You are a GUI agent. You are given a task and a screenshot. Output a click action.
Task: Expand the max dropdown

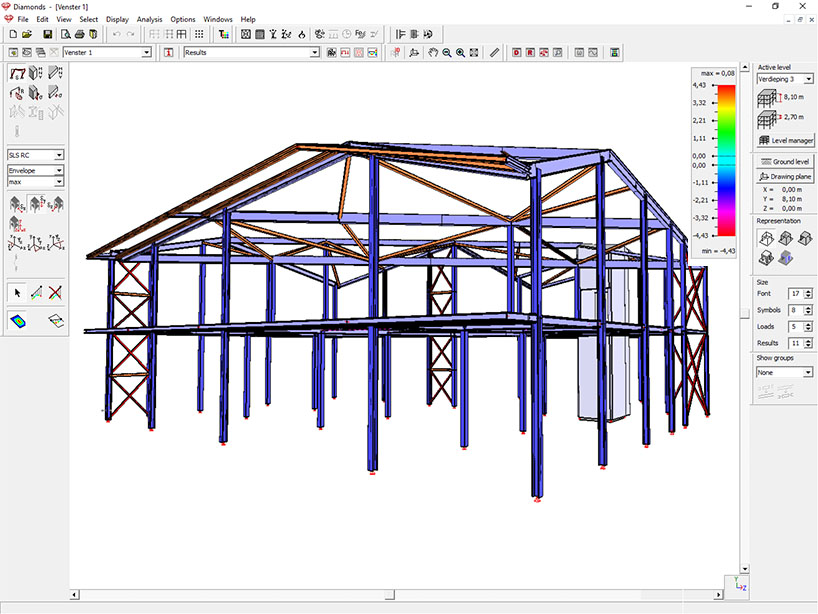point(59,182)
